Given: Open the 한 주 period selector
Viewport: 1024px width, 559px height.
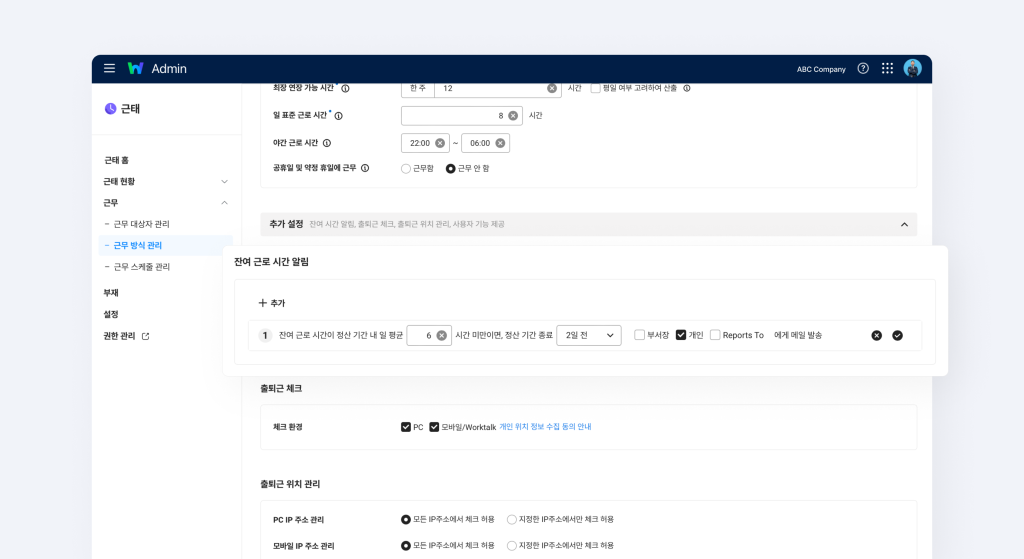Looking at the screenshot, I should click(418, 88).
